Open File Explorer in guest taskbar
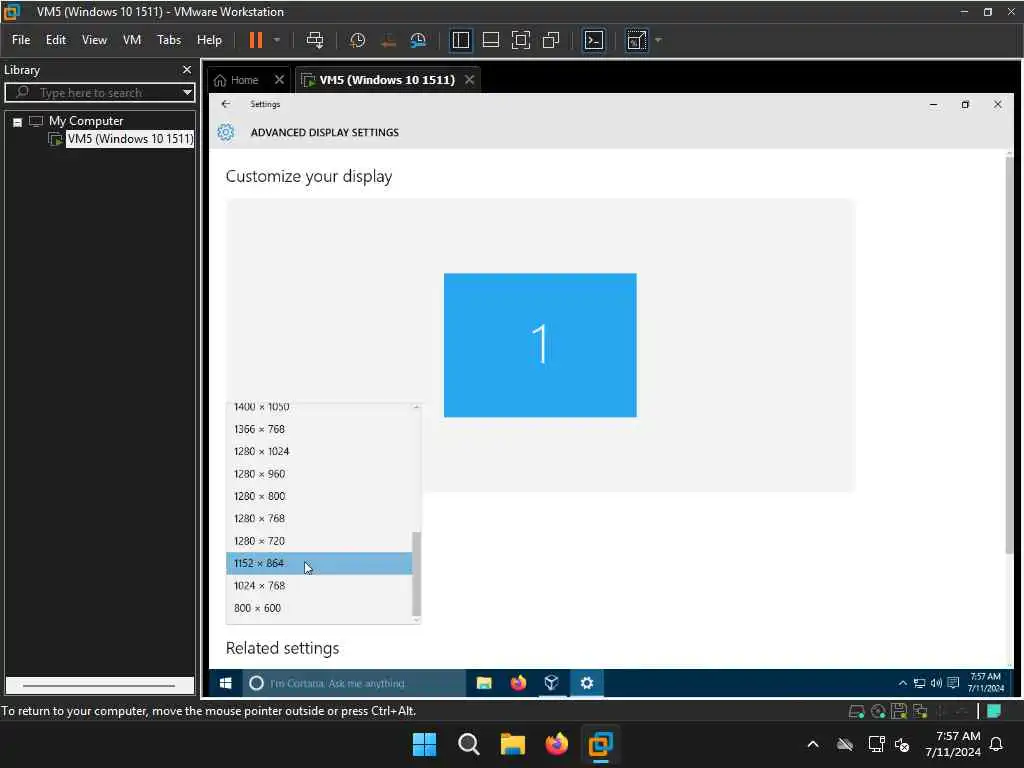This screenshot has height=768, width=1024. pyautogui.click(x=484, y=683)
